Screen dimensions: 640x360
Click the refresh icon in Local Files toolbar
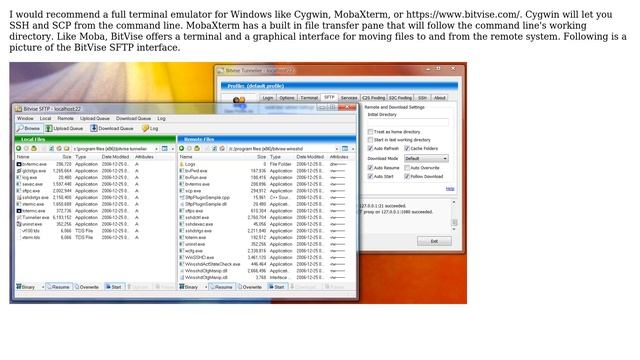click(x=51, y=149)
